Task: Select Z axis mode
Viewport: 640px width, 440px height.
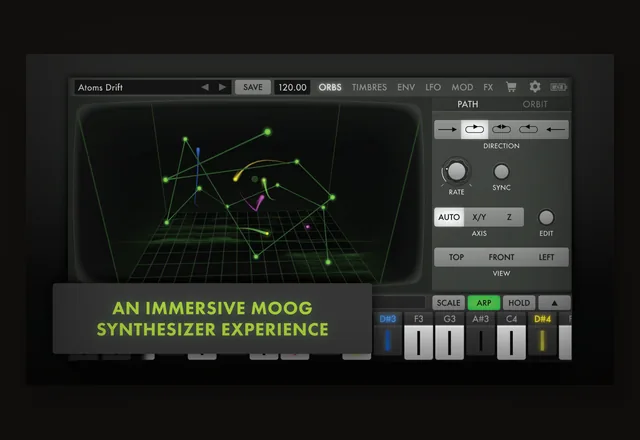Action: [509, 217]
